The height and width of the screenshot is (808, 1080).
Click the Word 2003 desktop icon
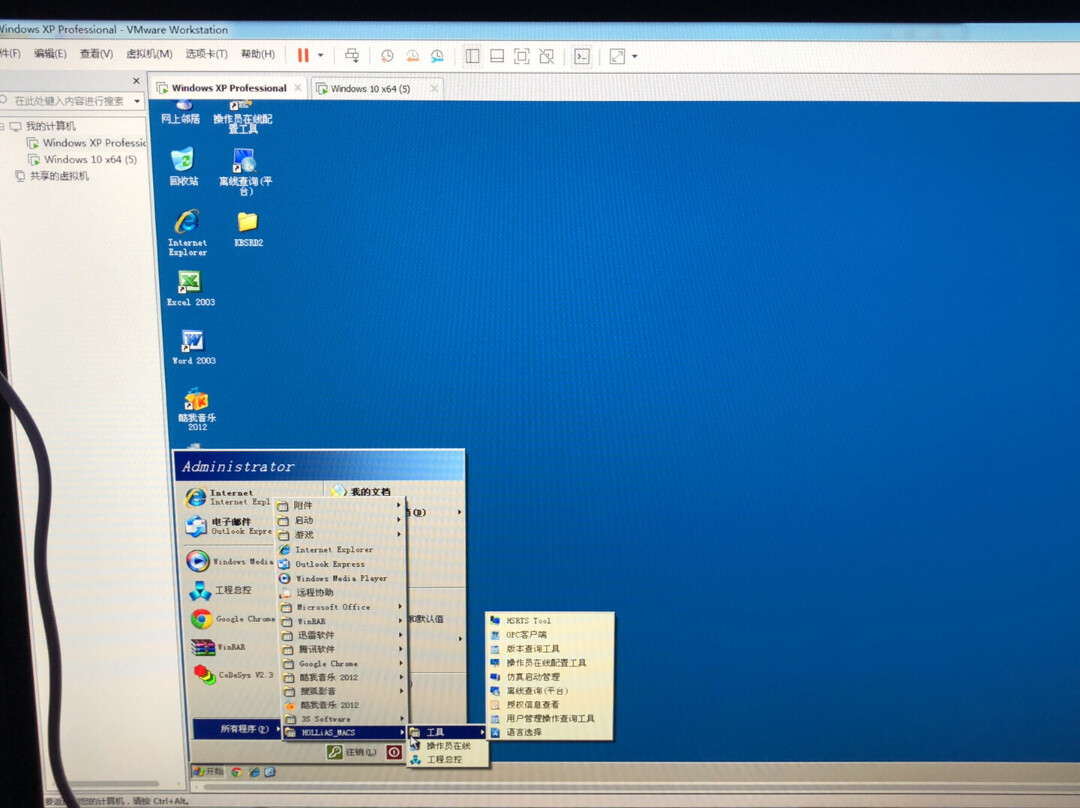pos(193,346)
